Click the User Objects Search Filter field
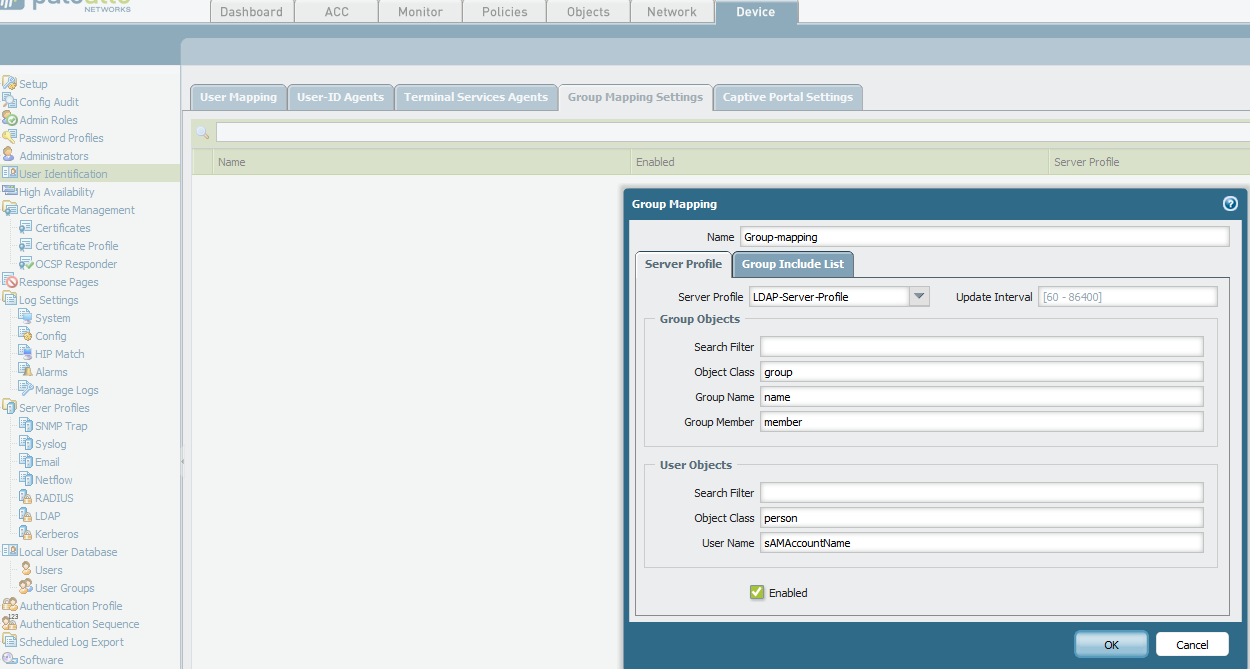 point(981,492)
